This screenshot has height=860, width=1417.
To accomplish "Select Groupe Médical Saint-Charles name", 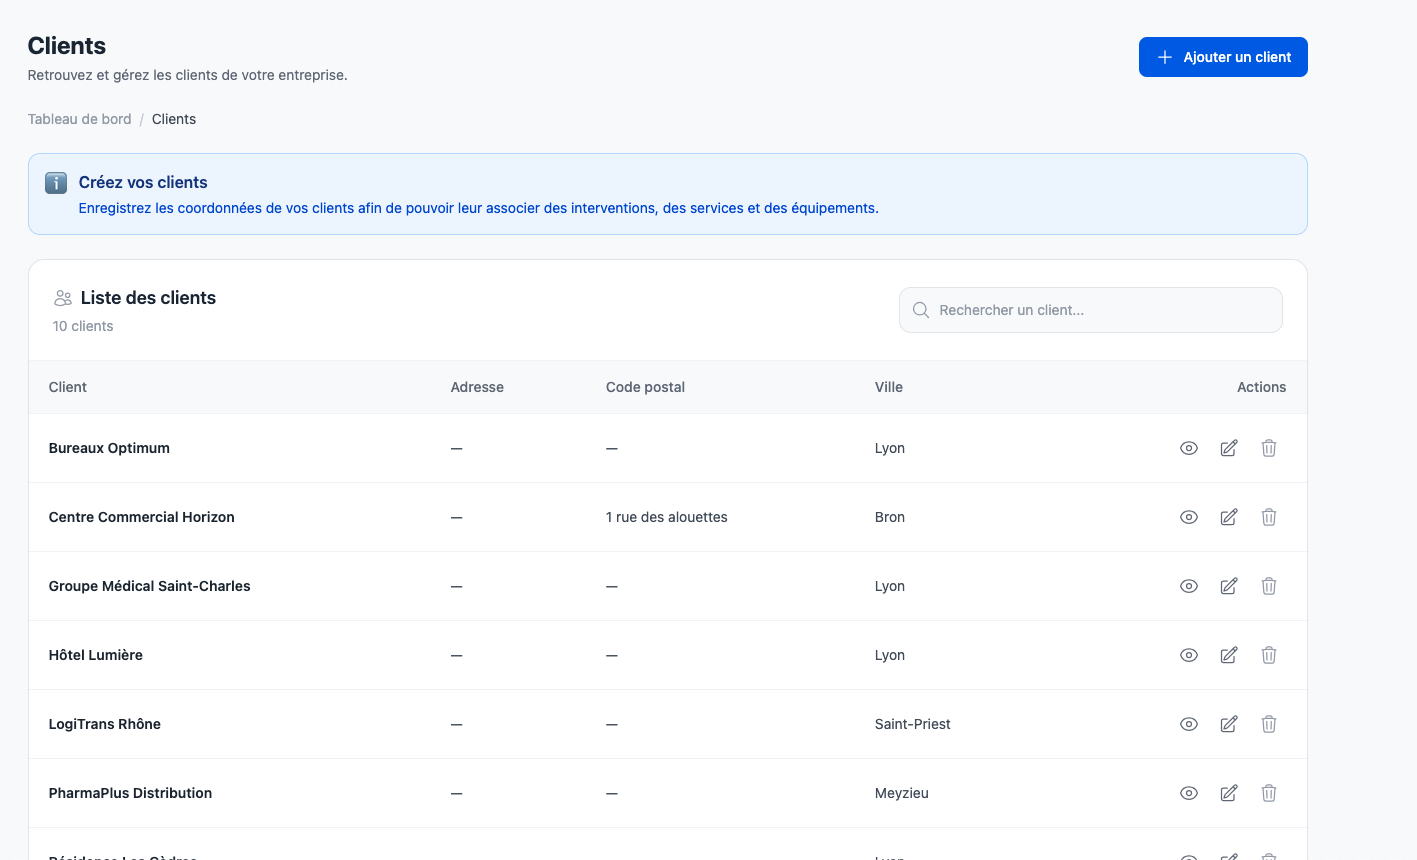I will 150,586.
